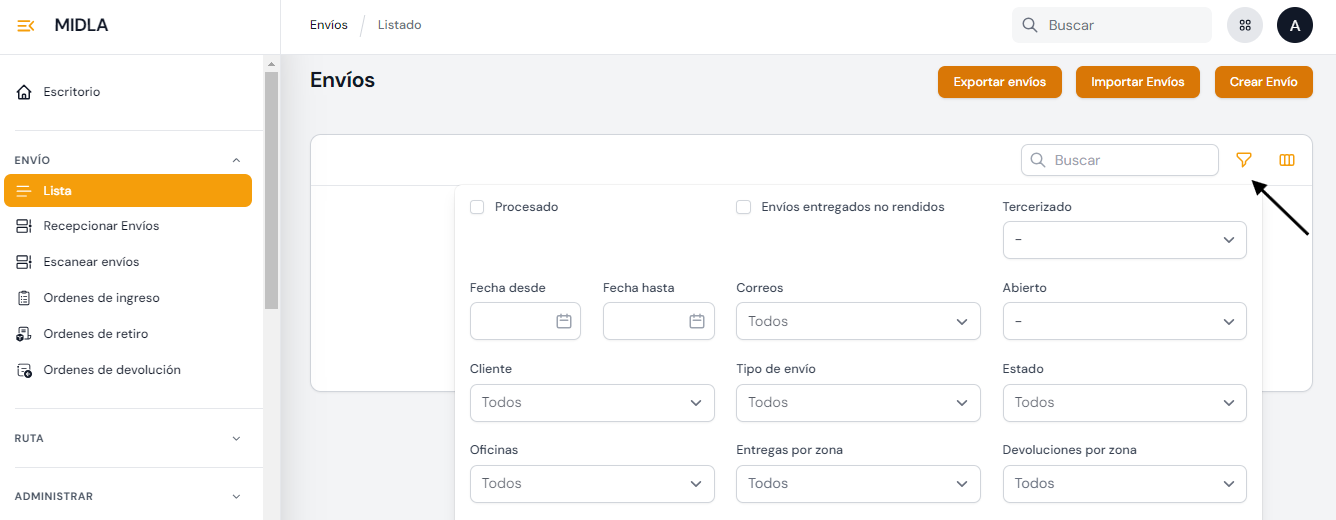Image resolution: width=1336 pixels, height=520 pixels.
Task: Open Recepcionar Envíos in sidebar
Action: click(x=101, y=226)
